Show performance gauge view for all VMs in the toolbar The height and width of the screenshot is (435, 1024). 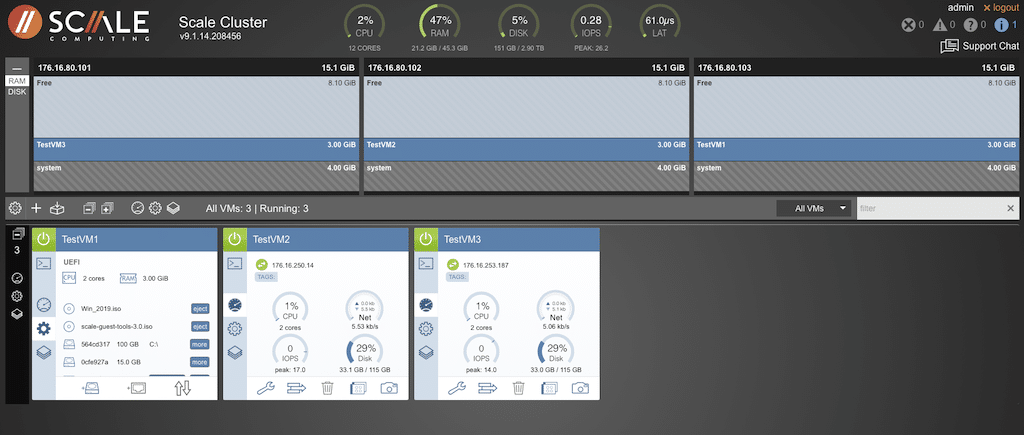137,208
